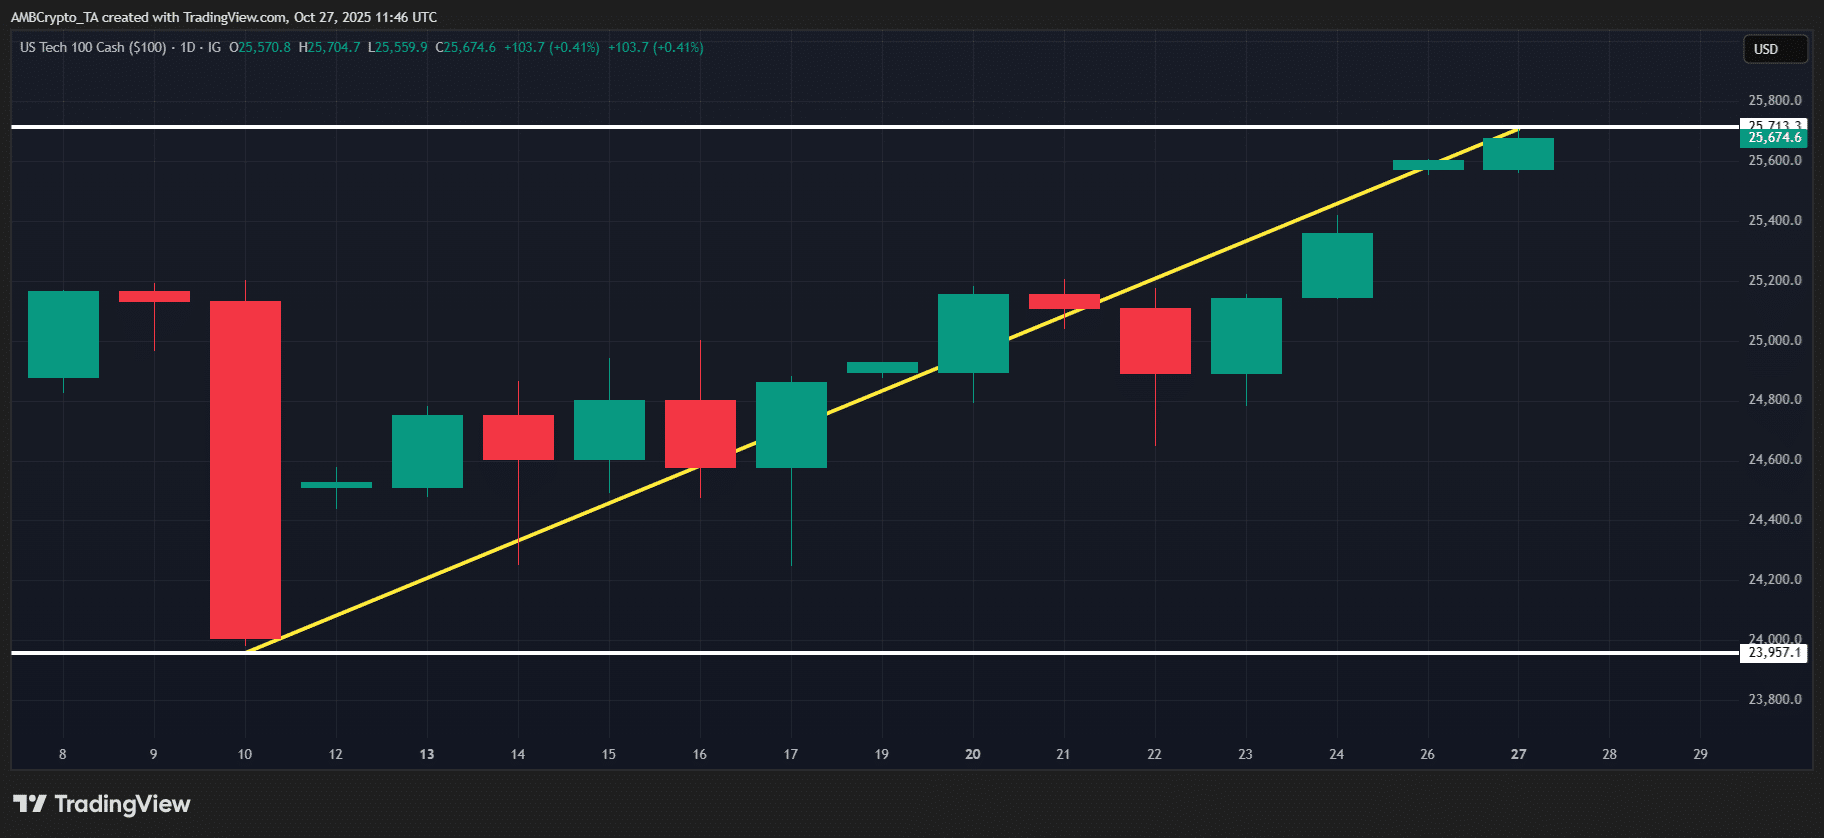Select the 23,957.1 support price label
The height and width of the screenshot is (838, 1824).
tap(1774, 653)
